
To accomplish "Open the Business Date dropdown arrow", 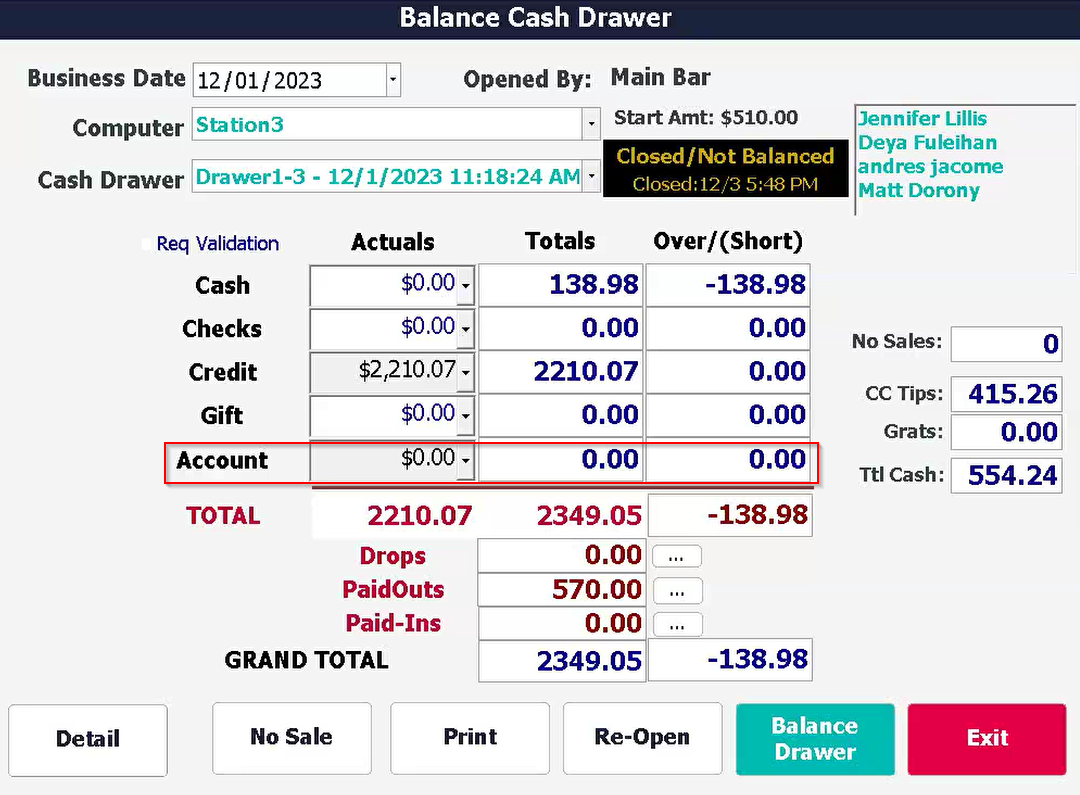I will 393,80.
